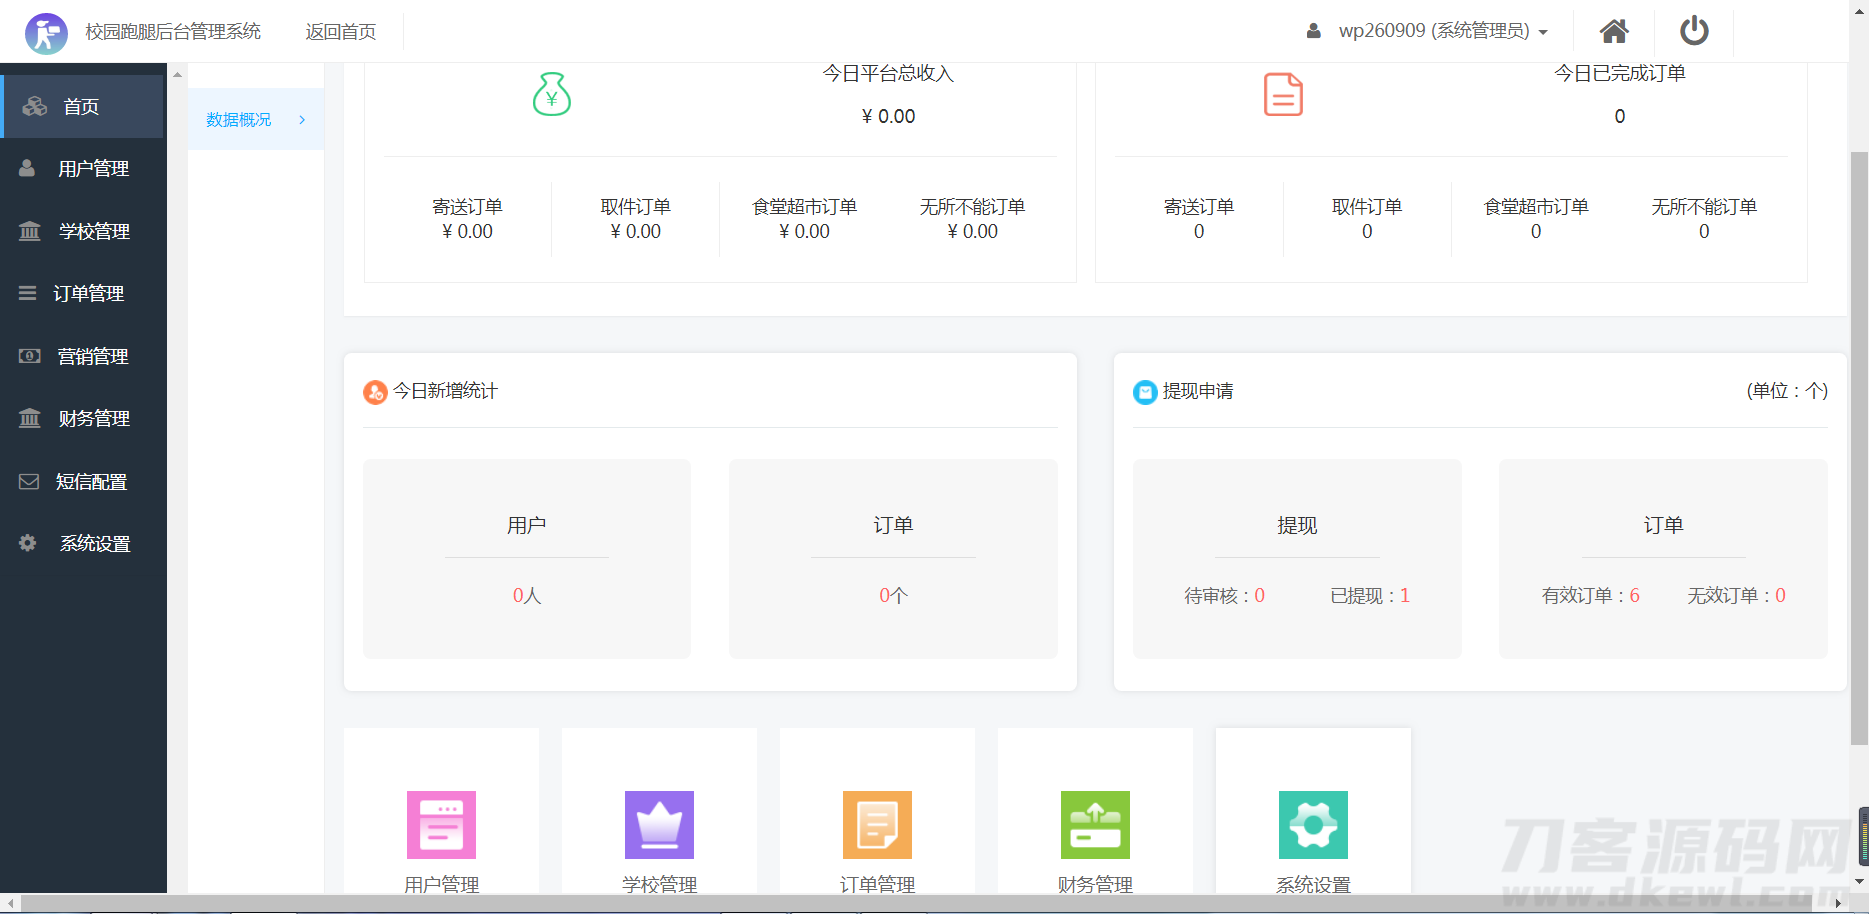Click the vertical page scrollbar
Viewport: 1869px width, 914px height.
click(x=1859, y=450)
